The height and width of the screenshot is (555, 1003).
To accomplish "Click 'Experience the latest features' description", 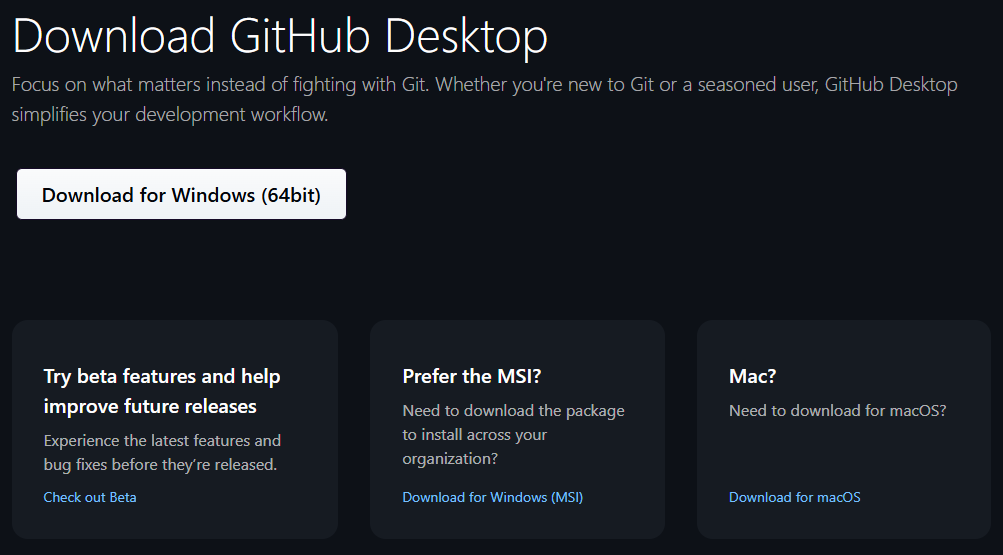I will [x=162, y=453].
